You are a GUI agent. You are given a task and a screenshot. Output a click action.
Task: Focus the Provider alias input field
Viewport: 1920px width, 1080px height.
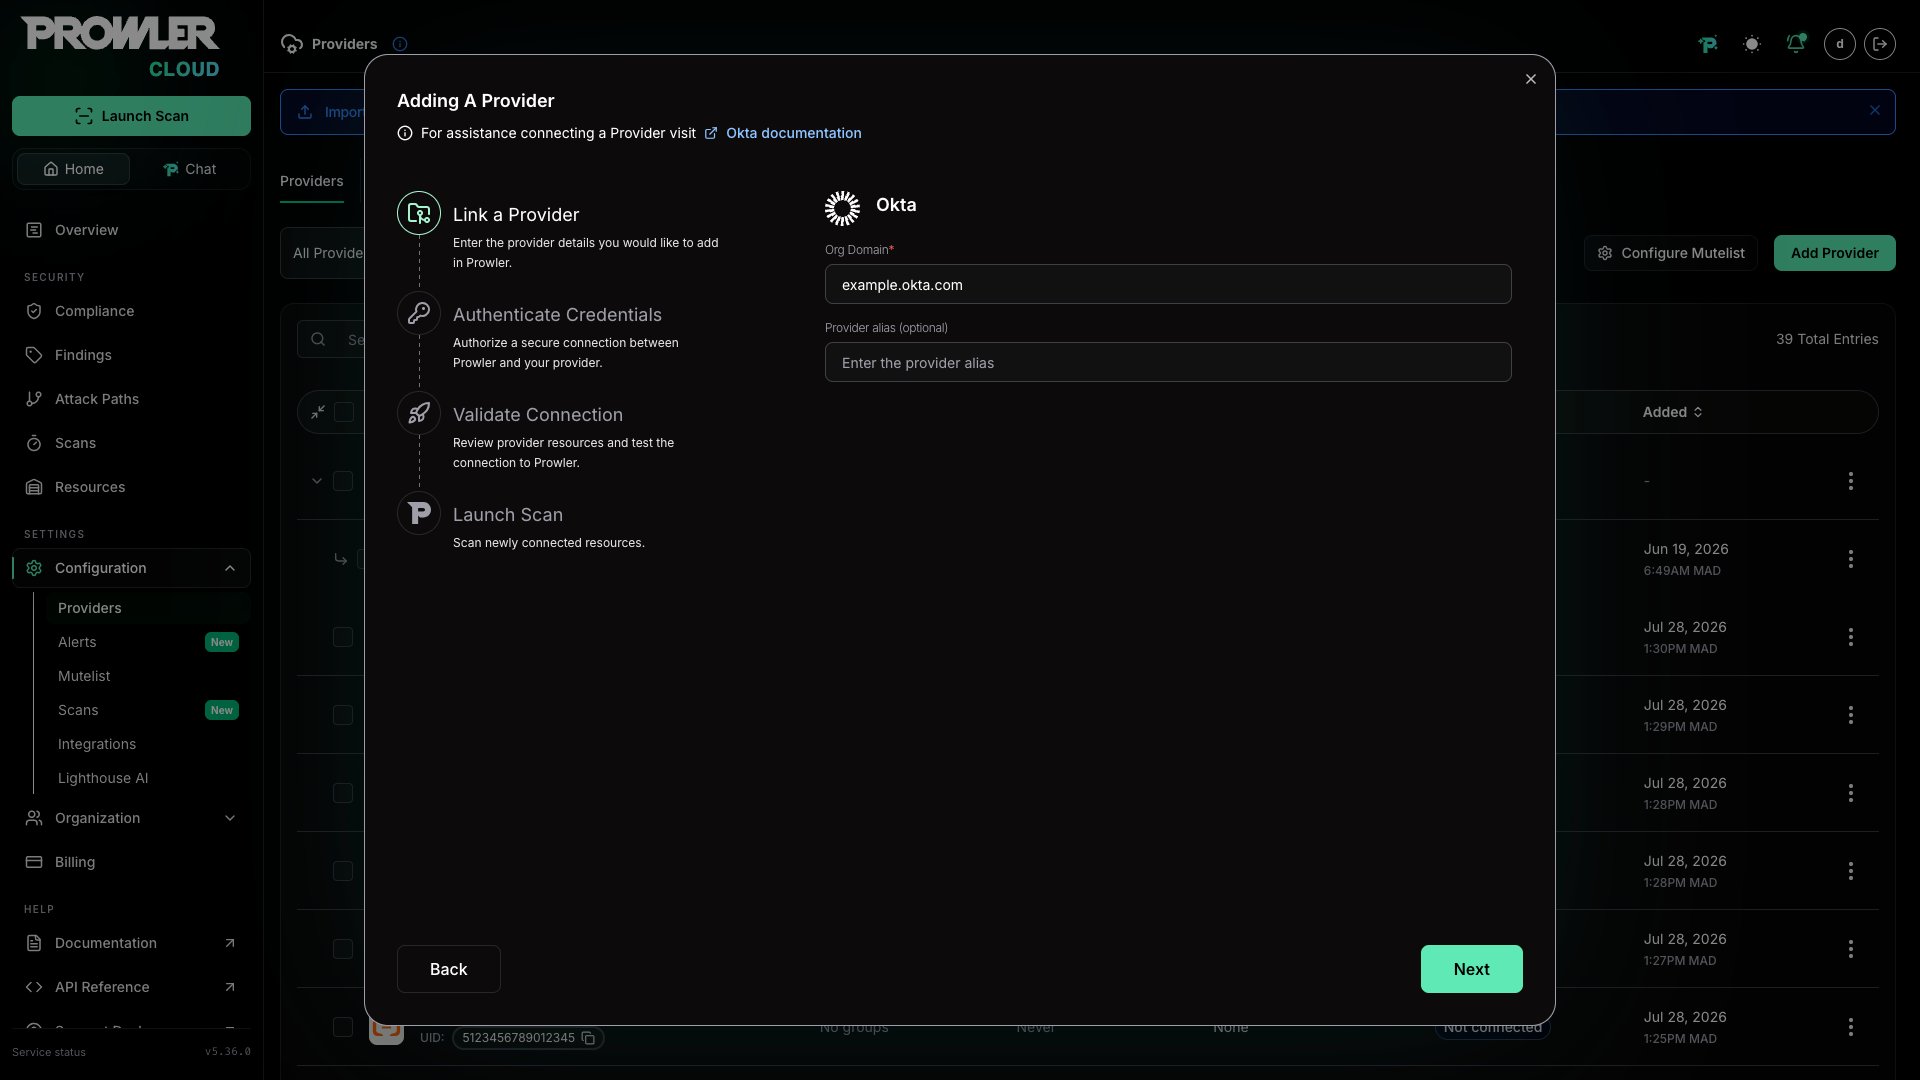pyautogui.click(x=1168, y=362)
